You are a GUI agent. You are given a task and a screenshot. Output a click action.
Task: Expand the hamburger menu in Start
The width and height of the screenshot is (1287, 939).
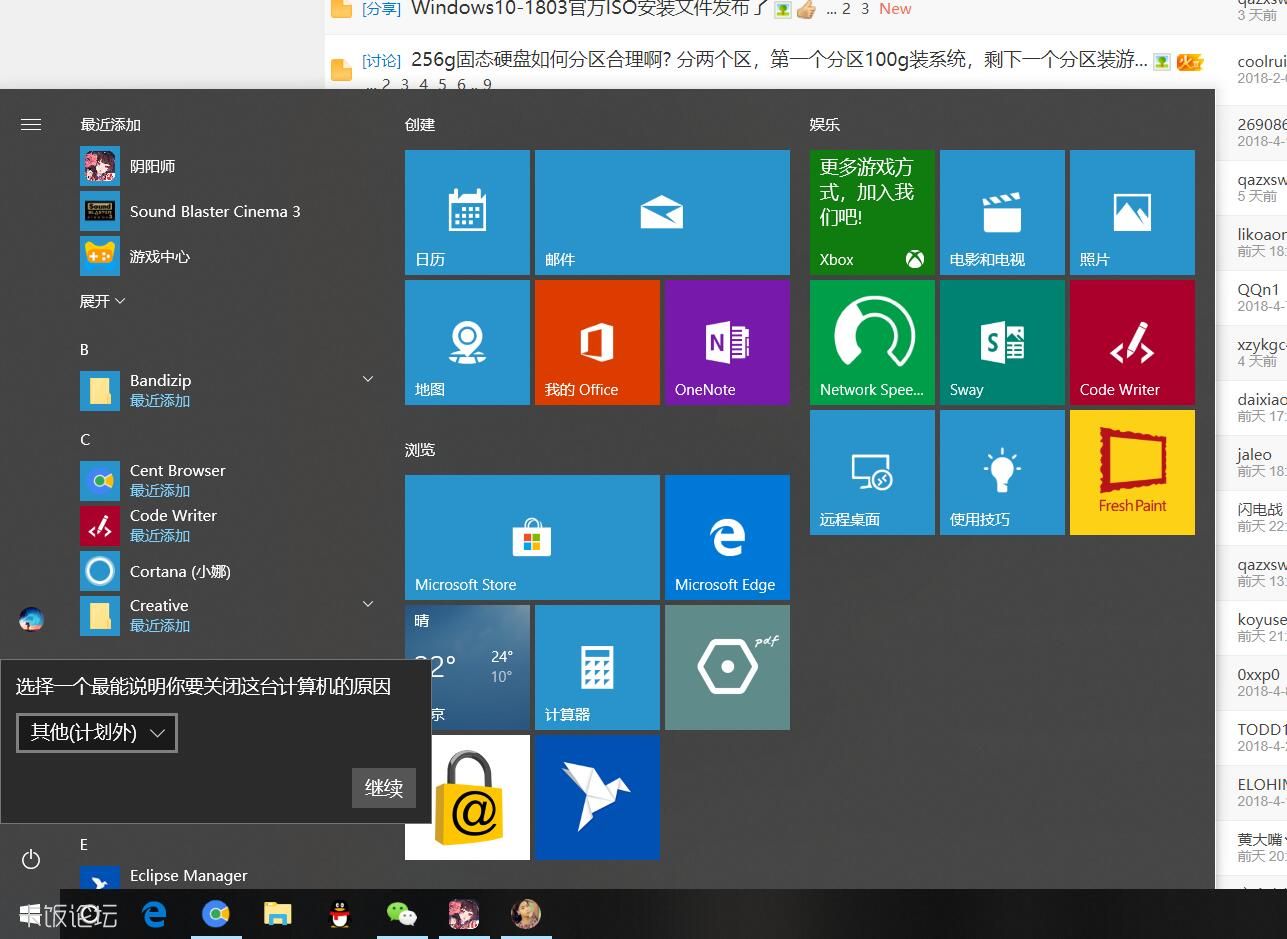click(31, 124)
